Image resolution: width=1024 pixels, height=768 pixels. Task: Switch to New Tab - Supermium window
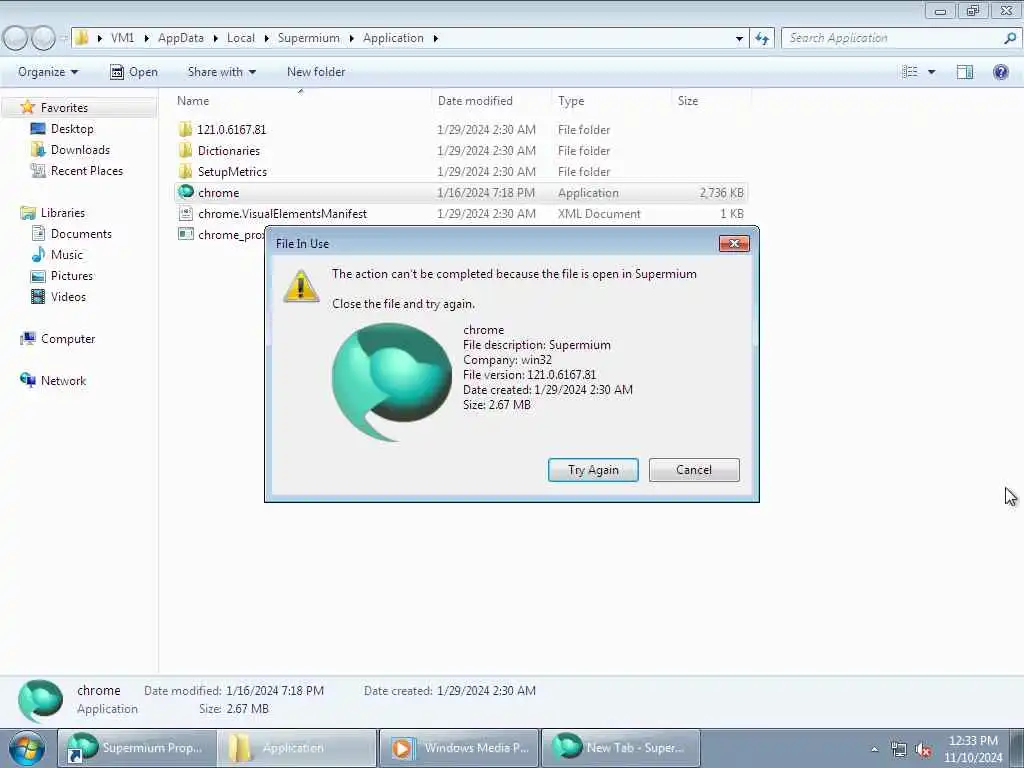tap(620, 748)
